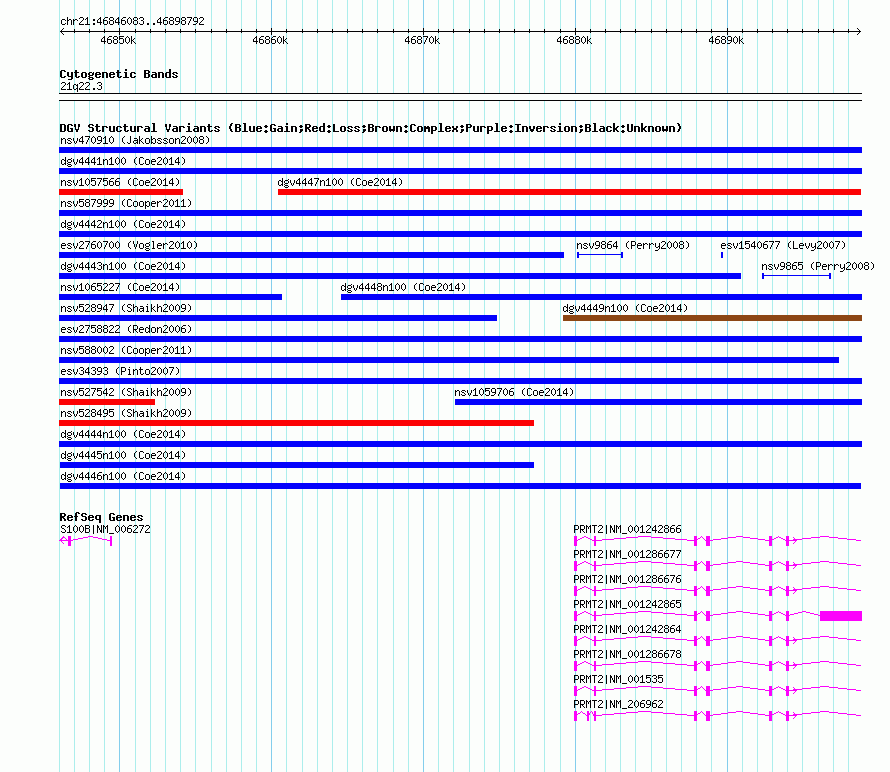Click the 21q22.3 band label

tap(81, 86)
